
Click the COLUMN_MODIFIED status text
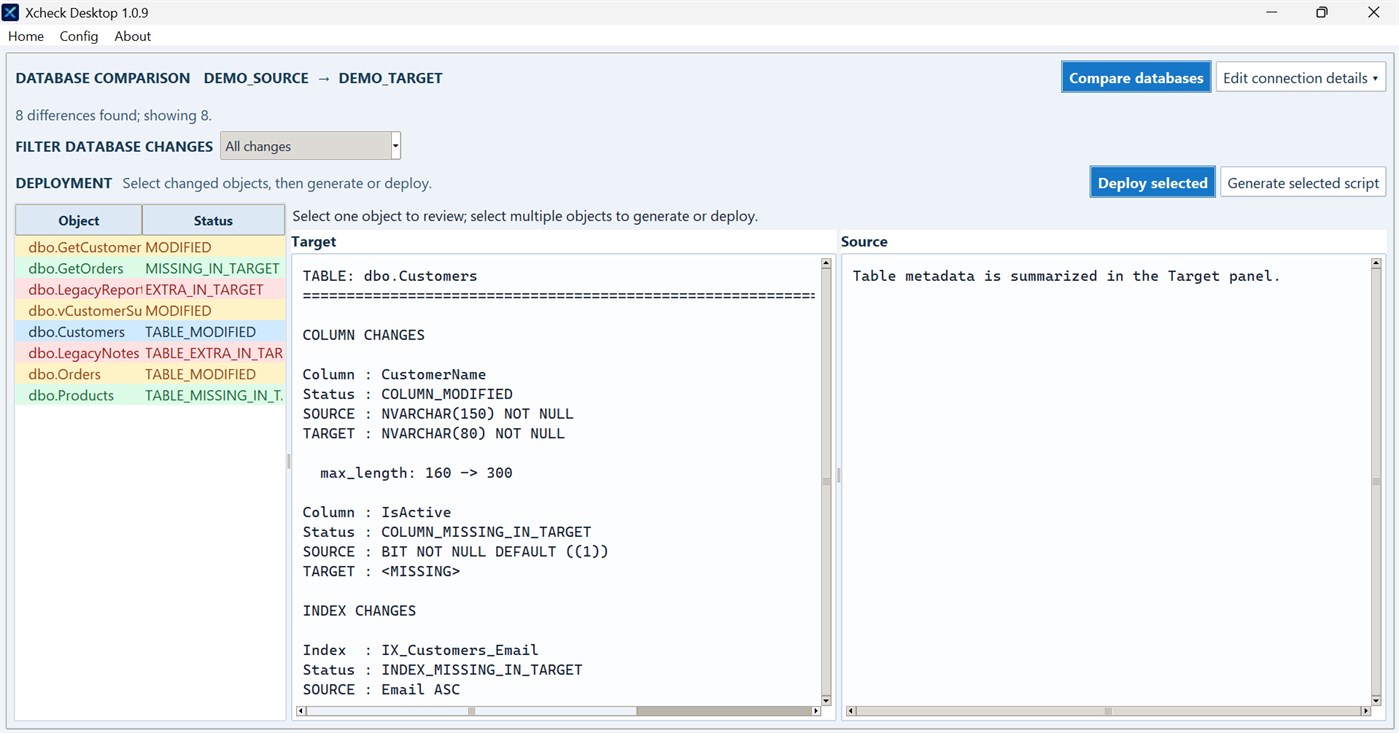pos(447,394)
